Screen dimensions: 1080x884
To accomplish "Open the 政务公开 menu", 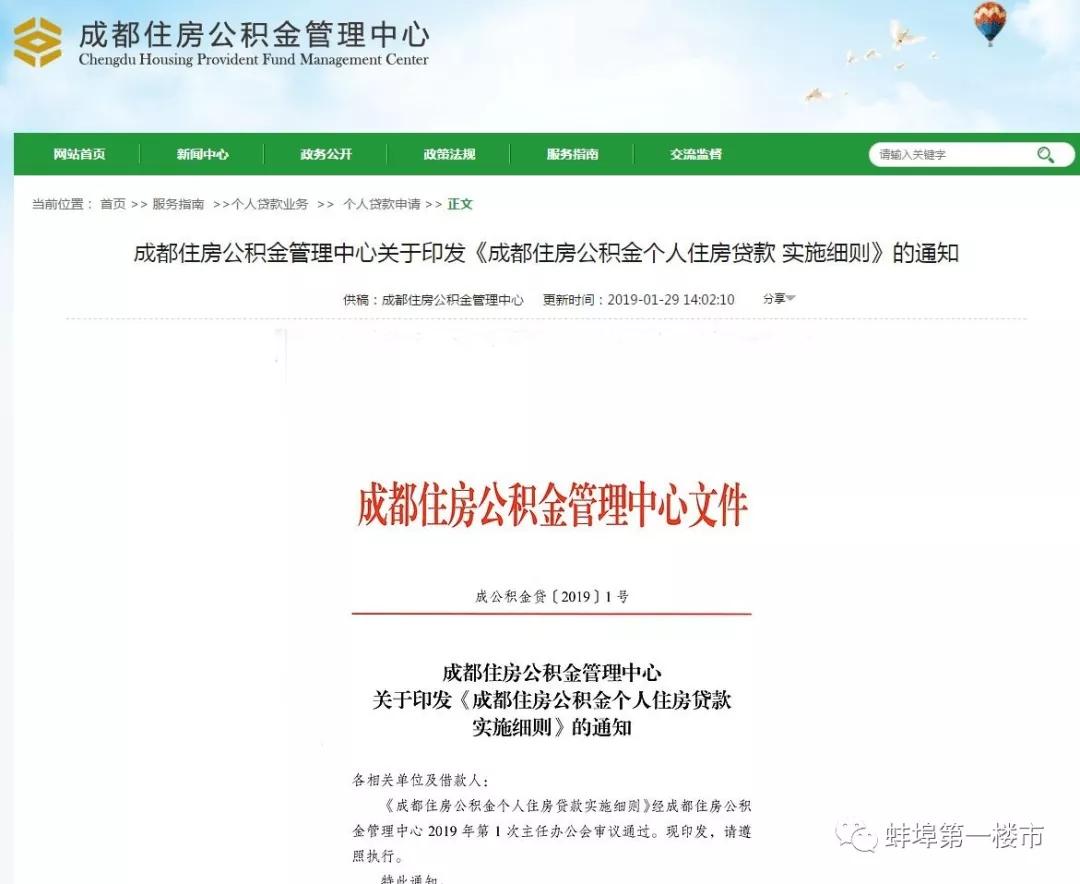I will [326, 154].
